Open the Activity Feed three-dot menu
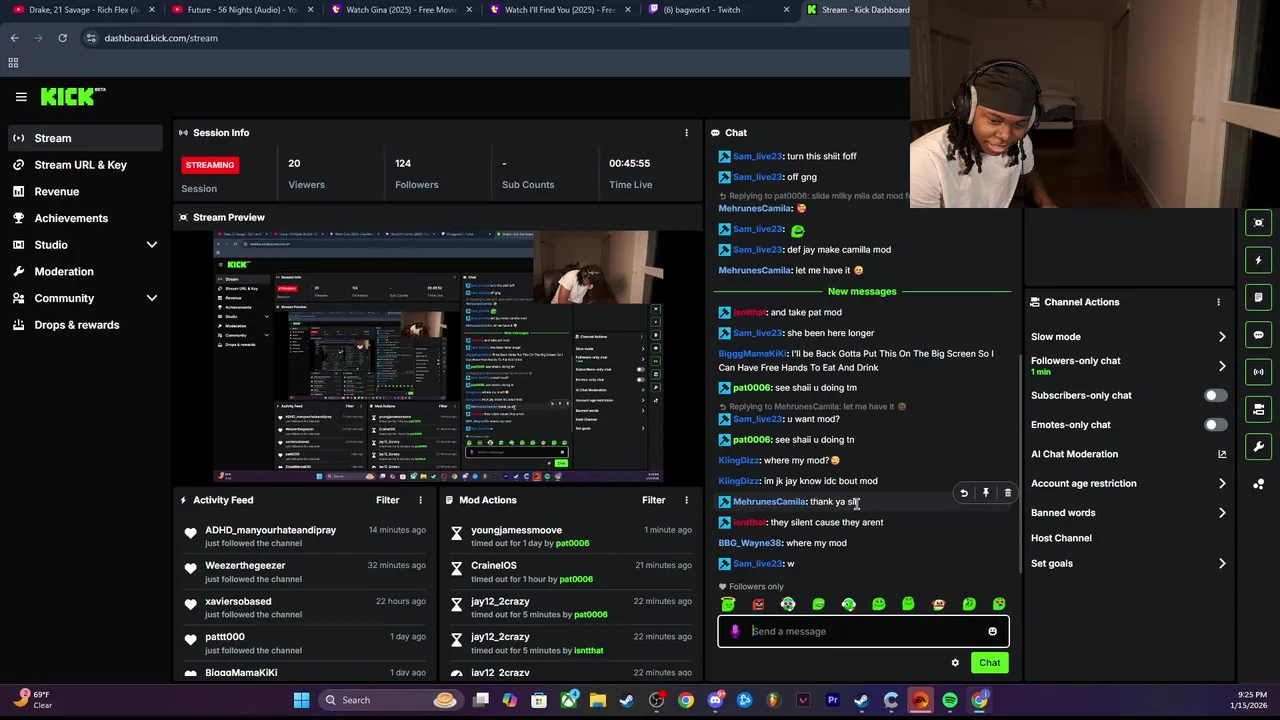 [x=420, y=500]
